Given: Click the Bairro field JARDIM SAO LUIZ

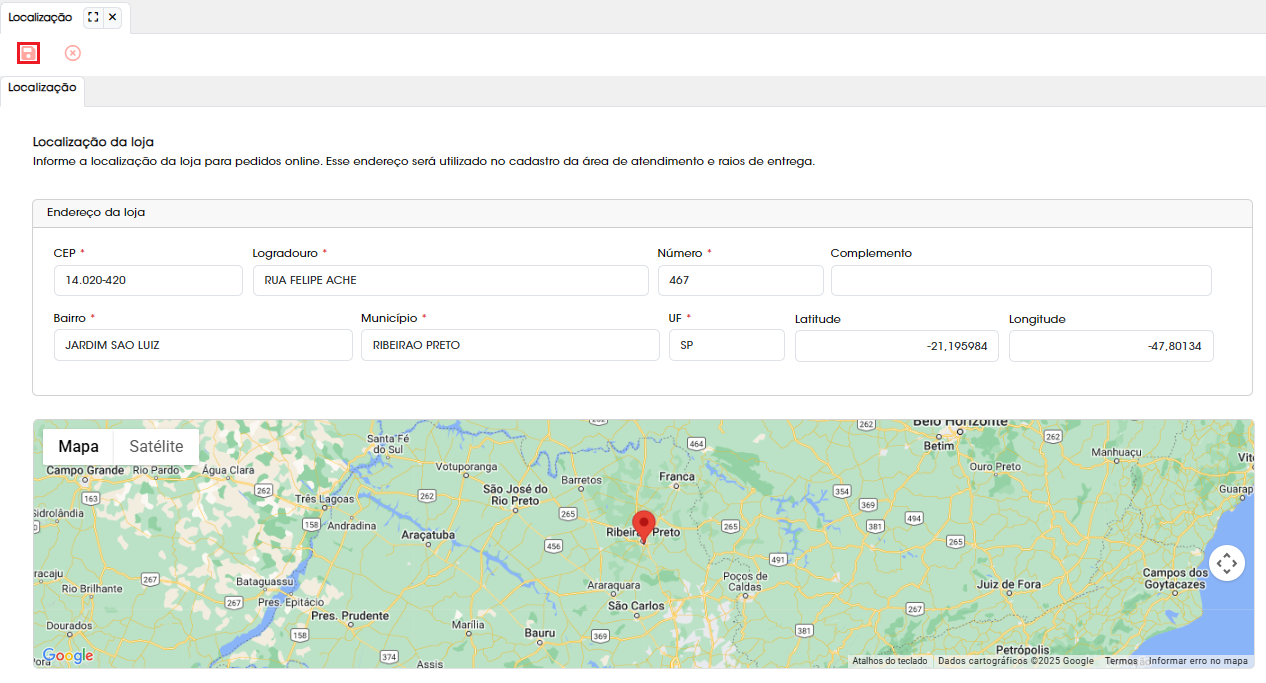Looking at the screenshot, I should (203, 345).
